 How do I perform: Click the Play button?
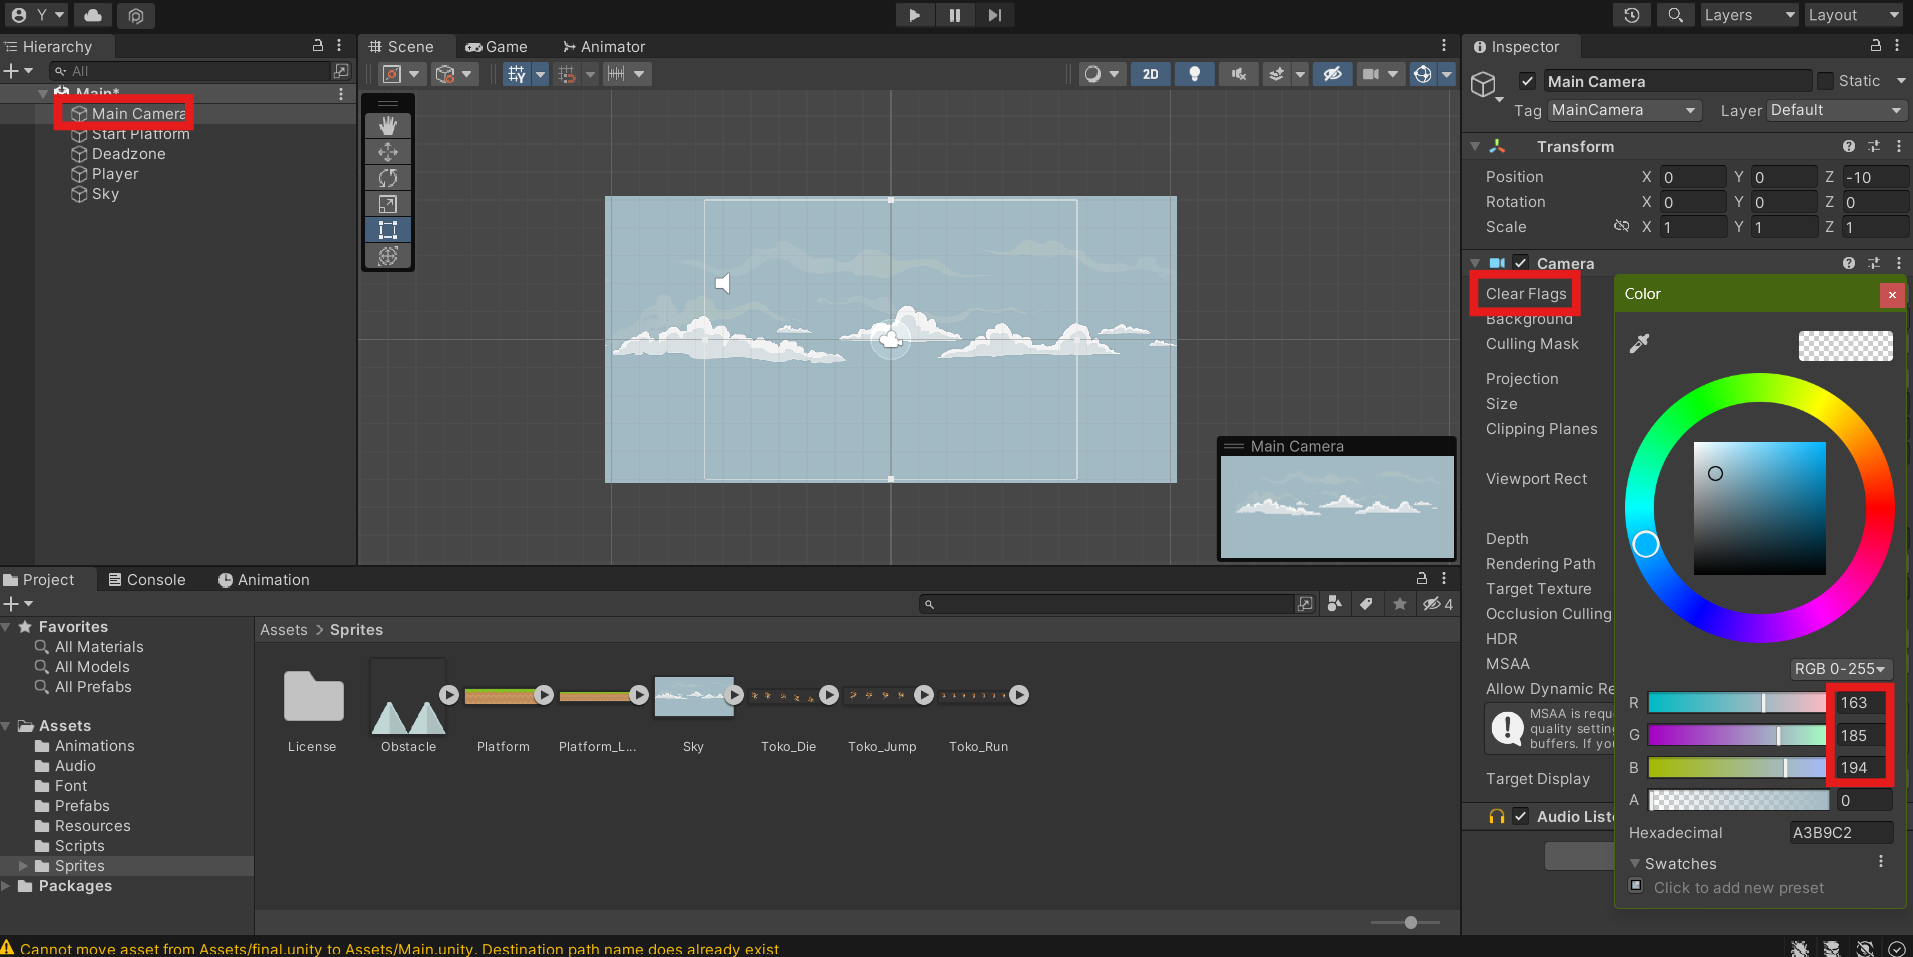[x=914, y=15]
